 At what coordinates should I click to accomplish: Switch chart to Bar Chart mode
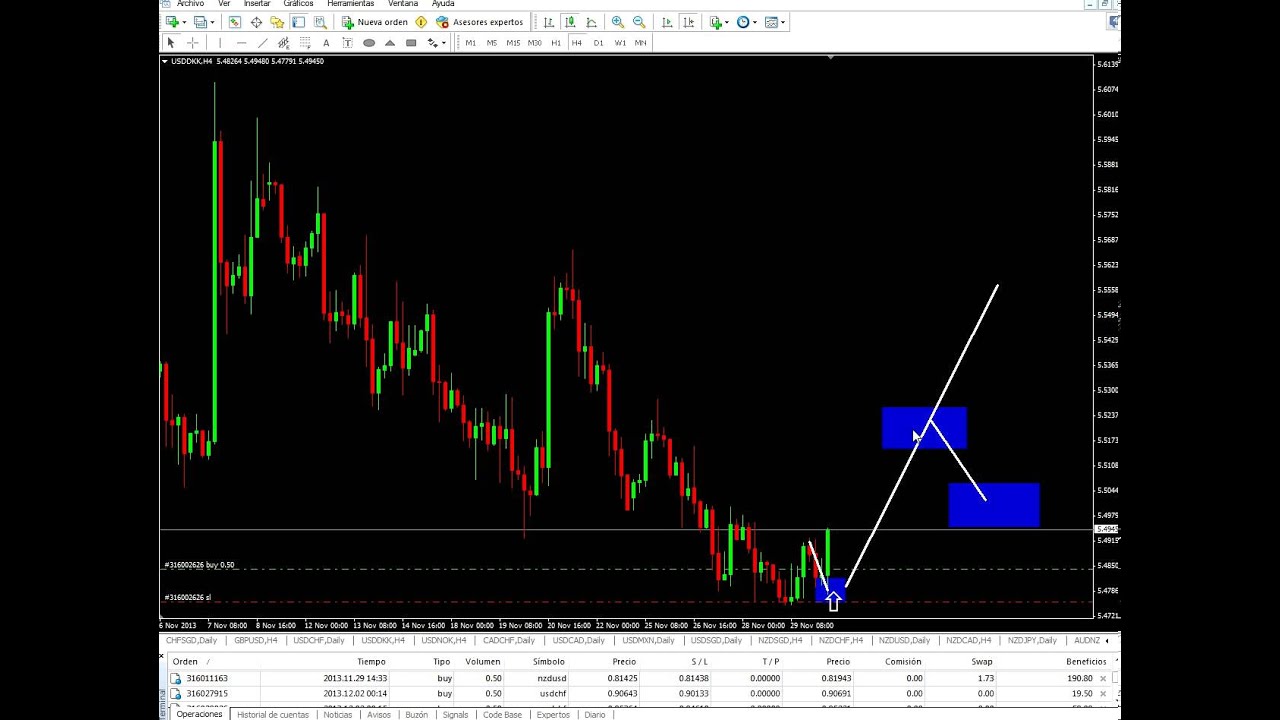pyautogui.click(x=548, y=22)
